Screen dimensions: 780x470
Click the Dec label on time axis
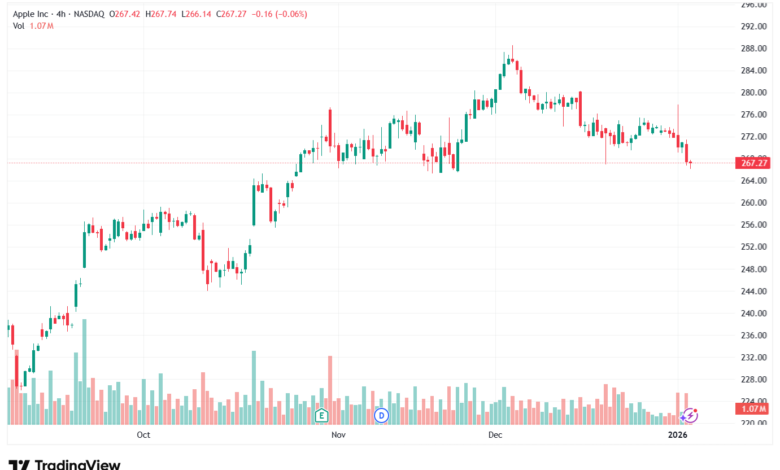(493, 435)
